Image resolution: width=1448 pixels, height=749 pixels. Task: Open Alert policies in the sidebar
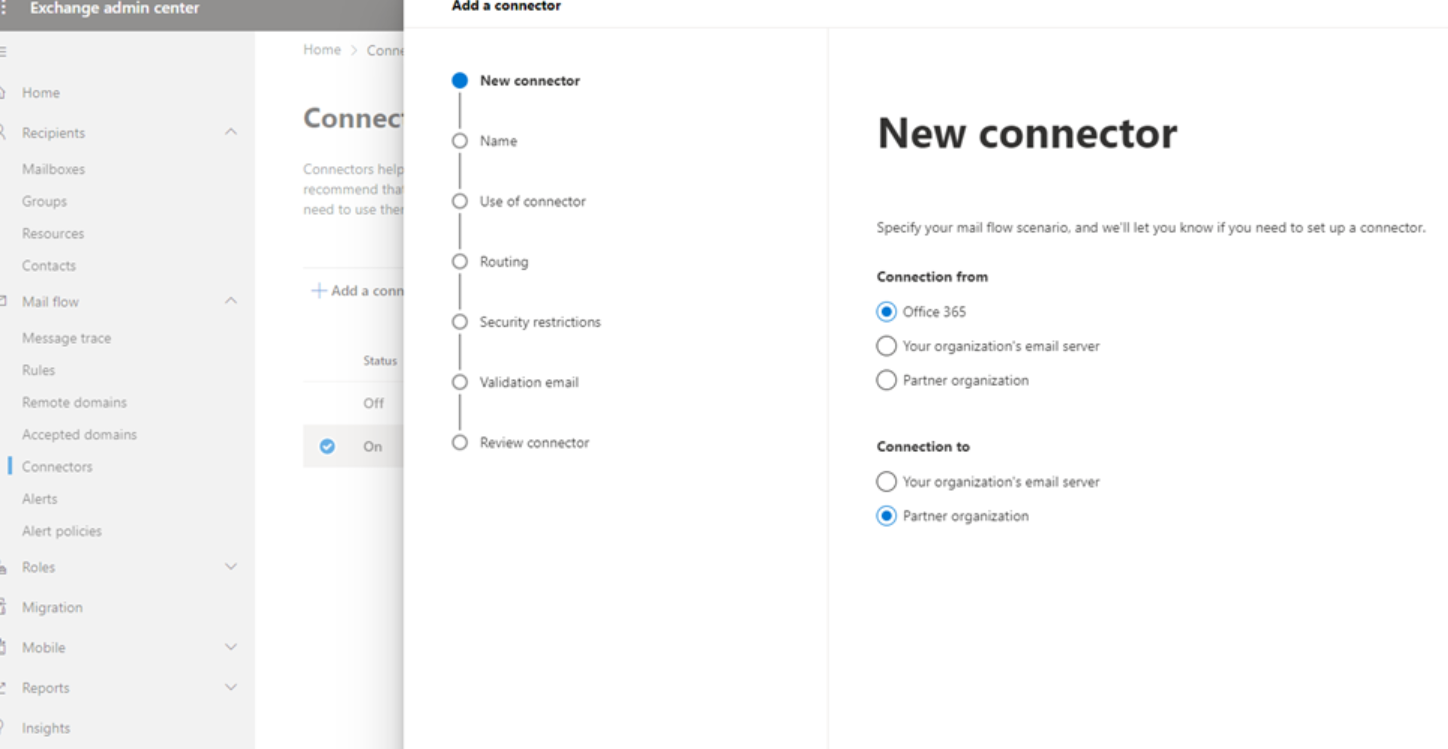point(62,531)
